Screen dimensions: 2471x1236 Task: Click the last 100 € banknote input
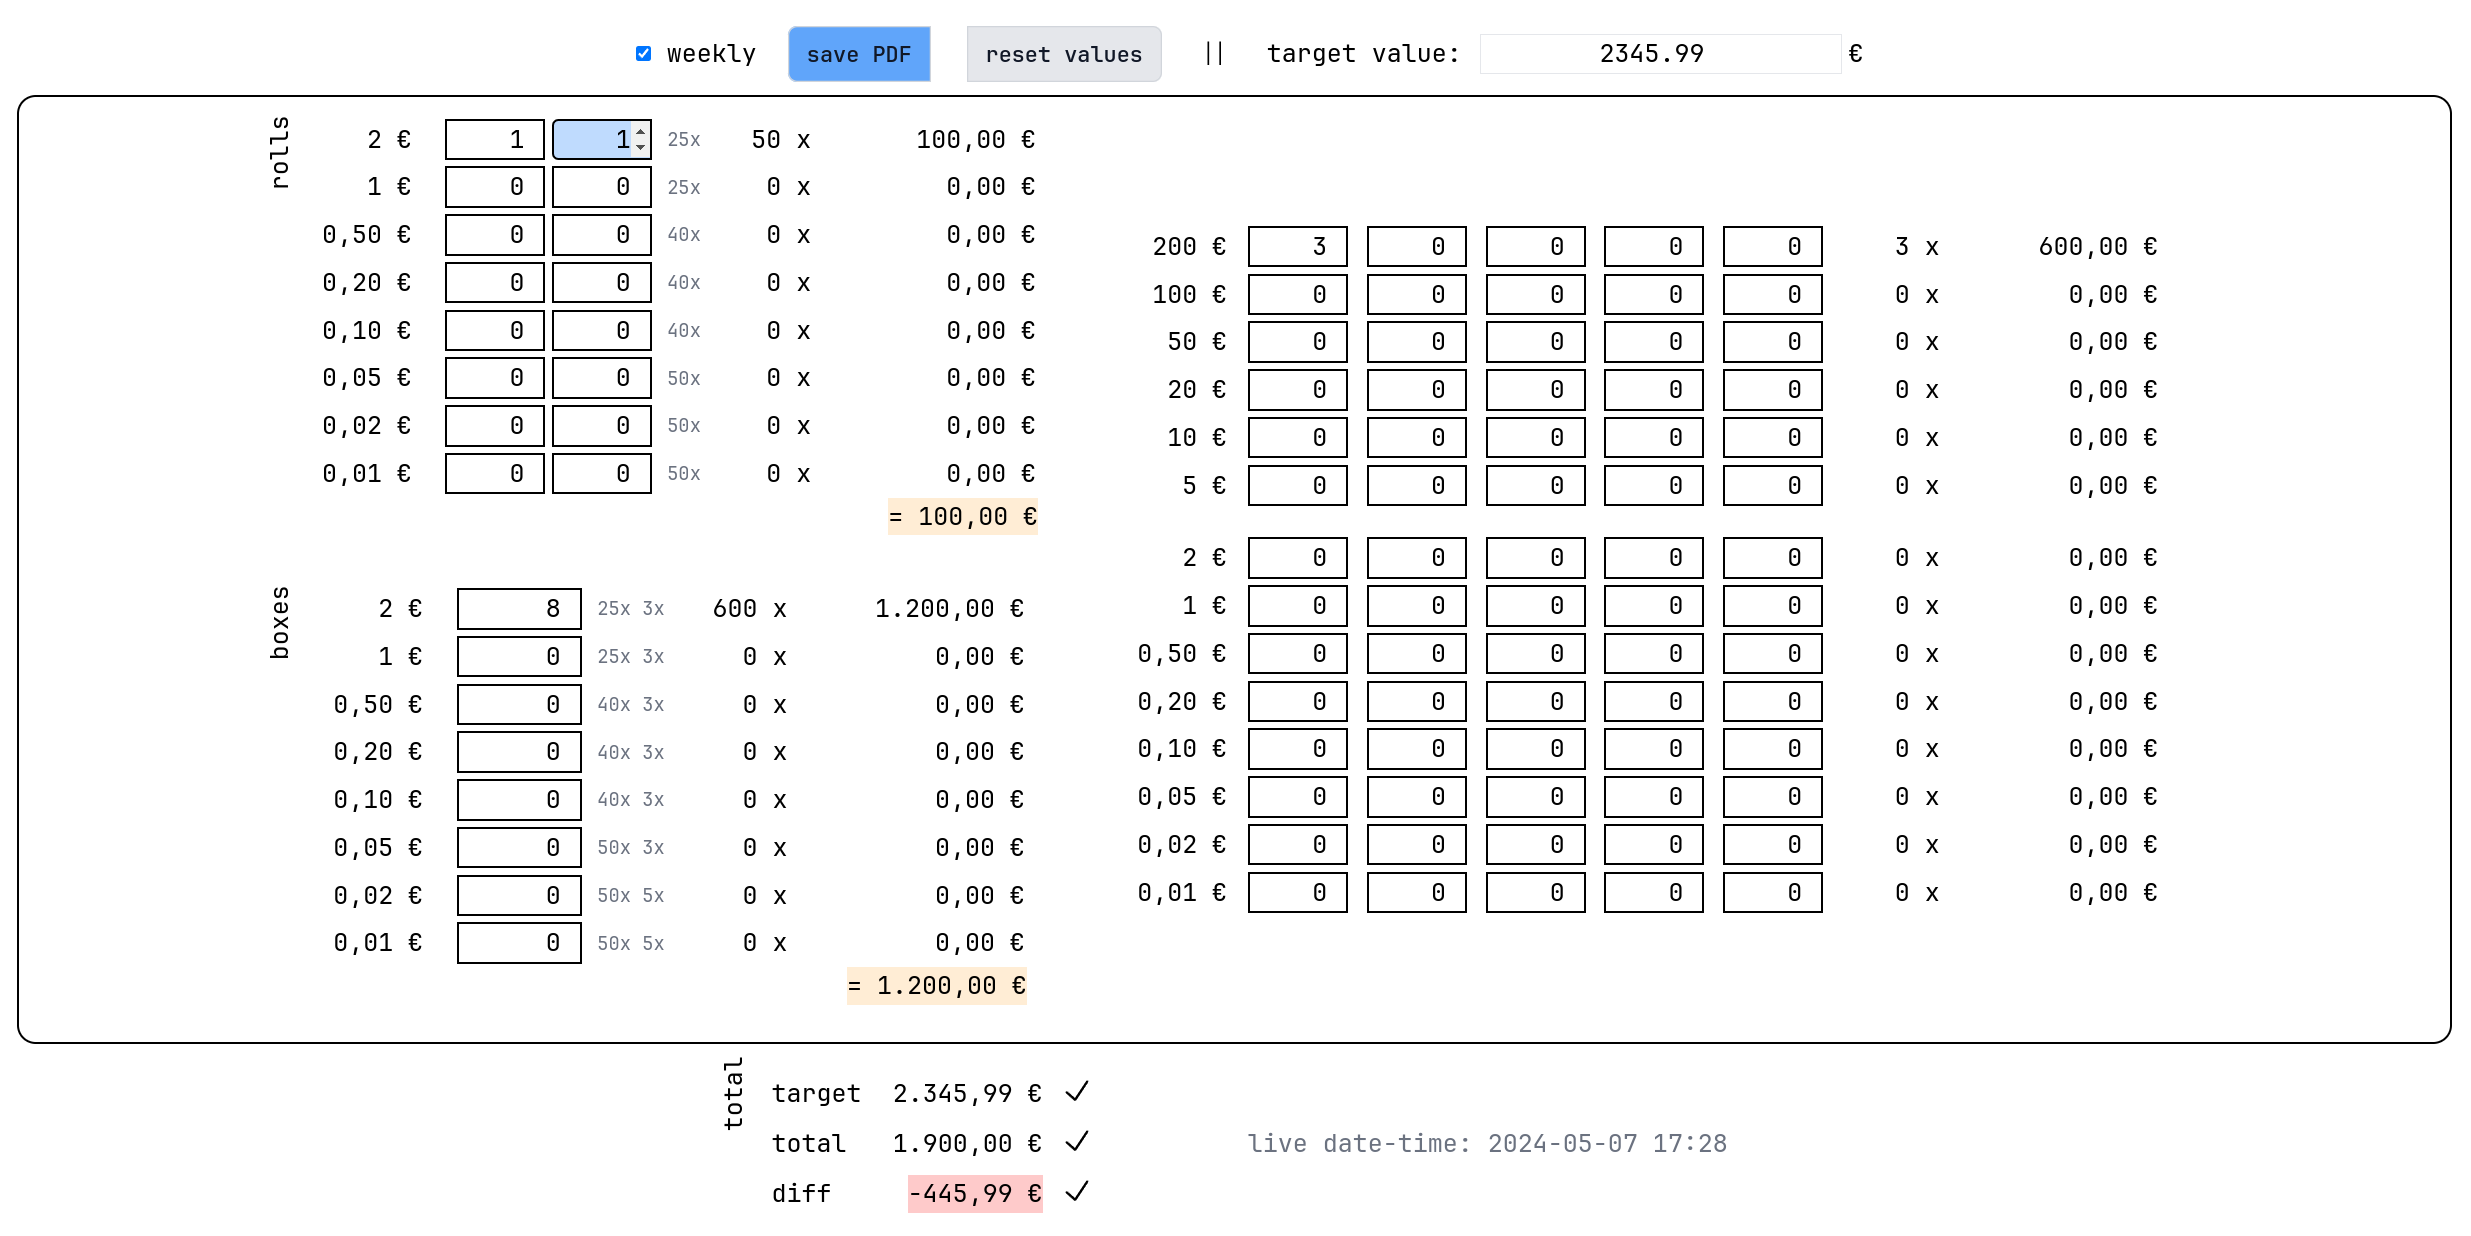[1772, 295]
